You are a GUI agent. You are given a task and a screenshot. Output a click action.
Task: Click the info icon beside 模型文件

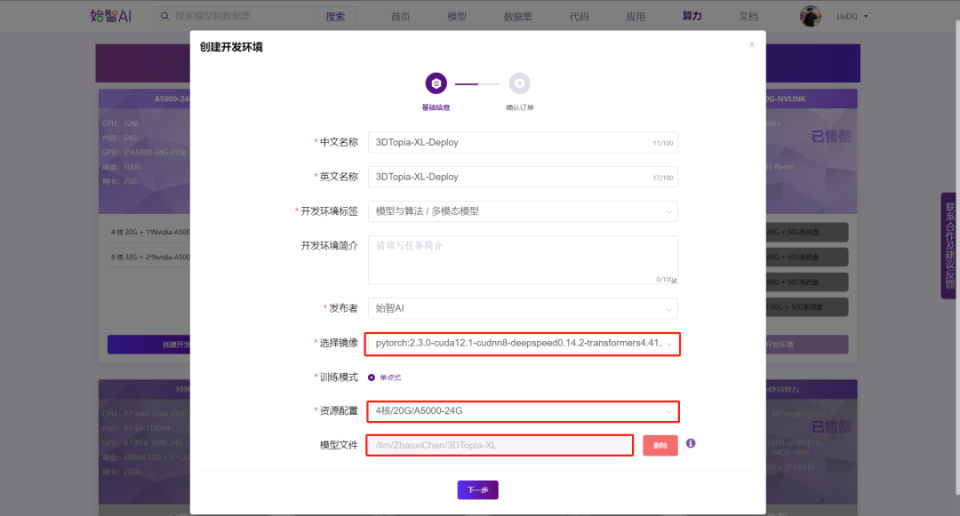pos(691,444)
